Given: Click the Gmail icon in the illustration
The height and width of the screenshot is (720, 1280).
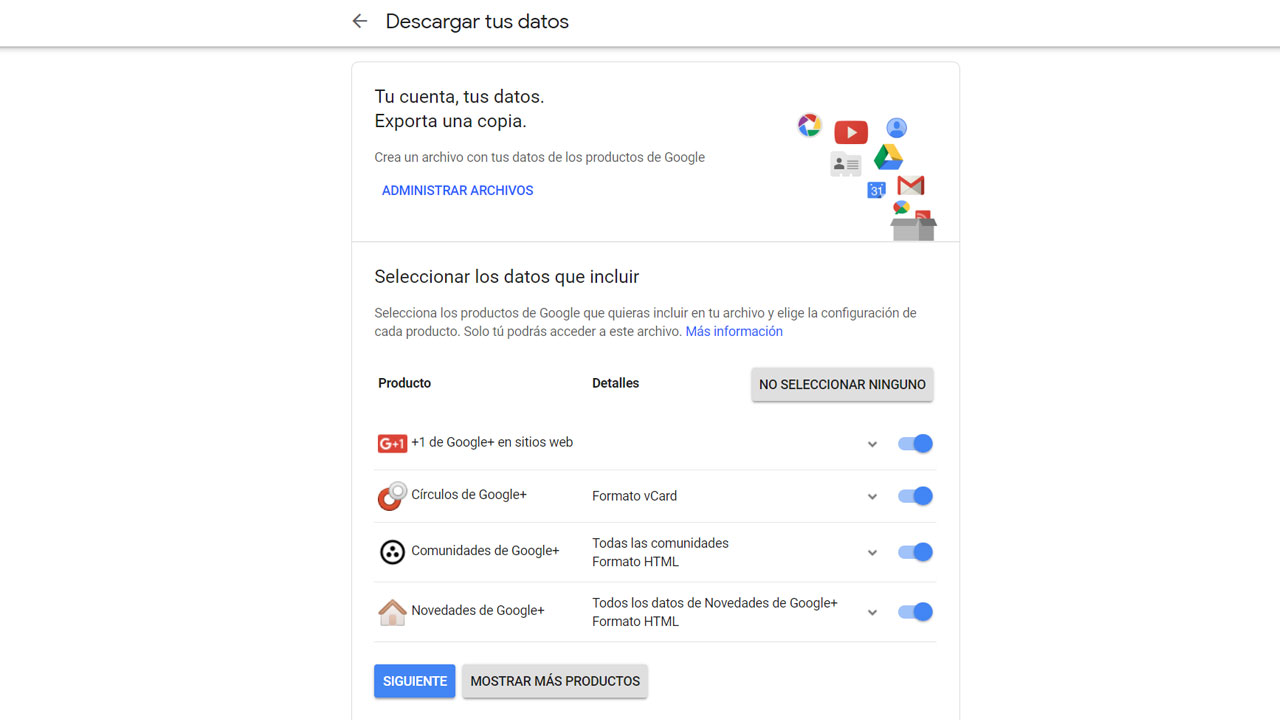Looking at the screenshot, I should (x=911, y=185).
